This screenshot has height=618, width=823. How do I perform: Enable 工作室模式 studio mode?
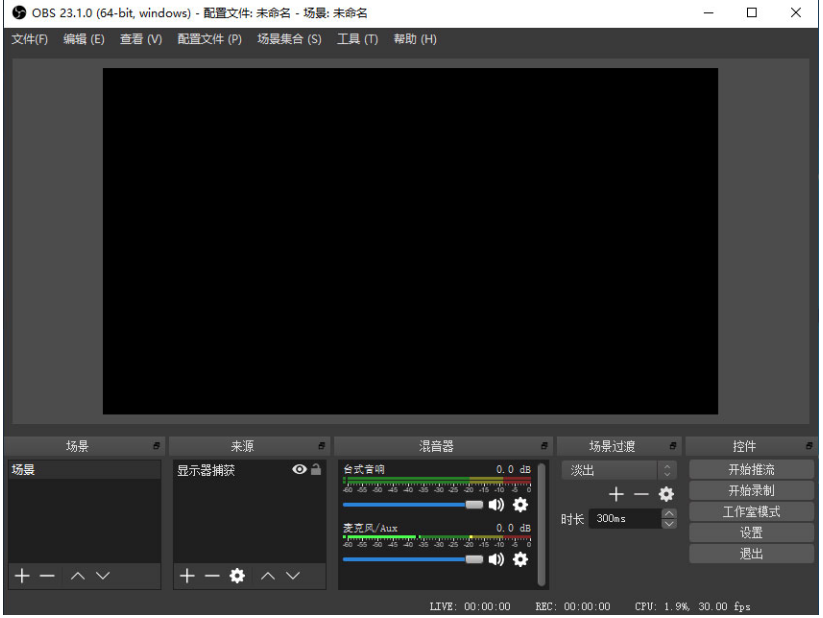[751, 511]
